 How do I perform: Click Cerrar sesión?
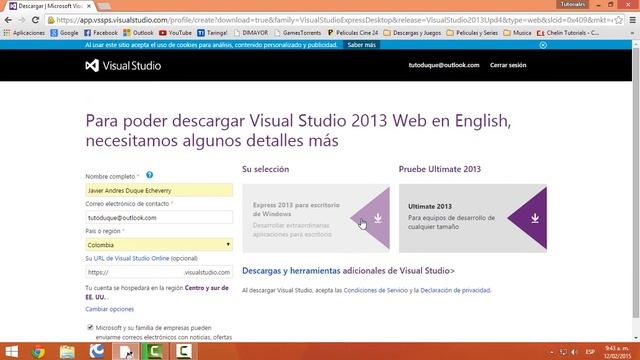point(508,65)
